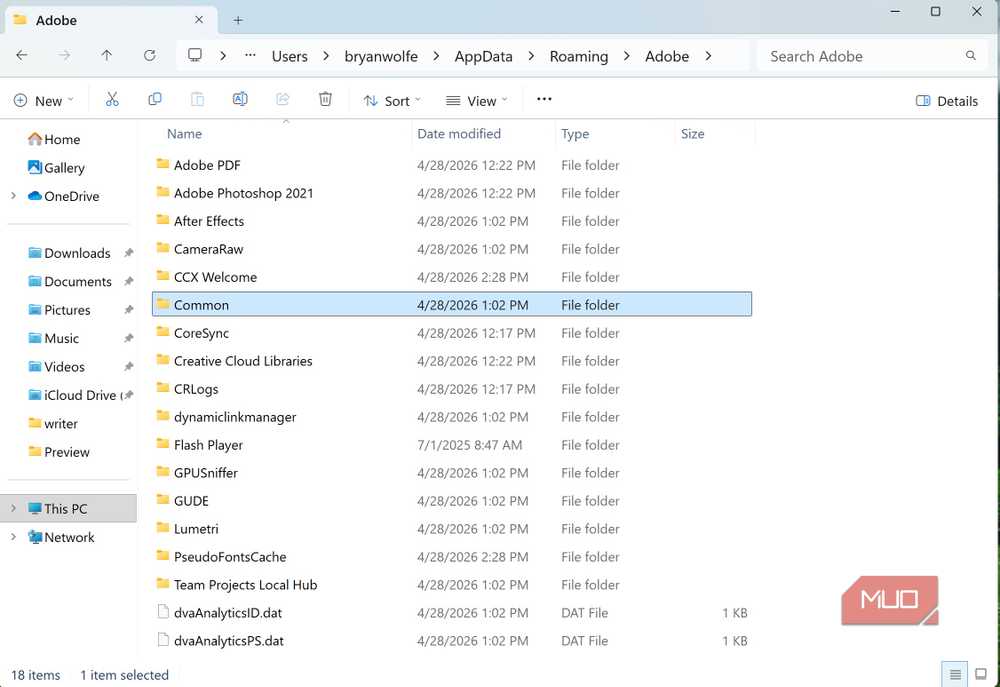The height and width of the screenshot is (687, 1000).
Task: Click the Rename icon in toolbar
Action: click(x=240, y=100)
